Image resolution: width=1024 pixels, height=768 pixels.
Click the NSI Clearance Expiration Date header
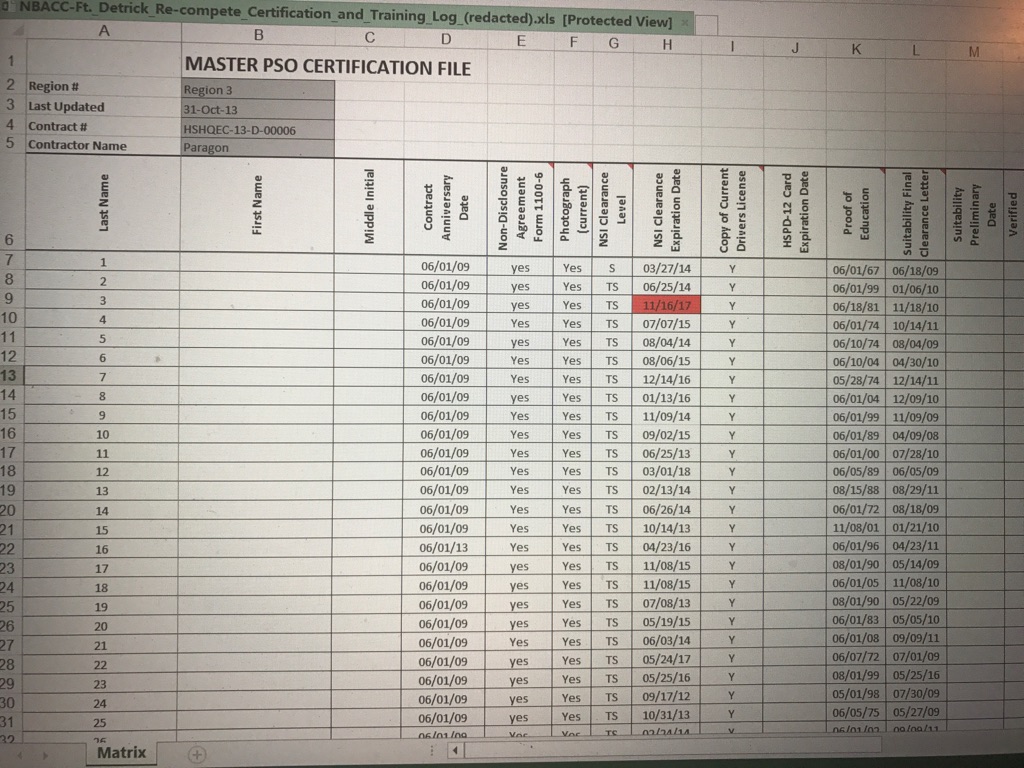667,208
